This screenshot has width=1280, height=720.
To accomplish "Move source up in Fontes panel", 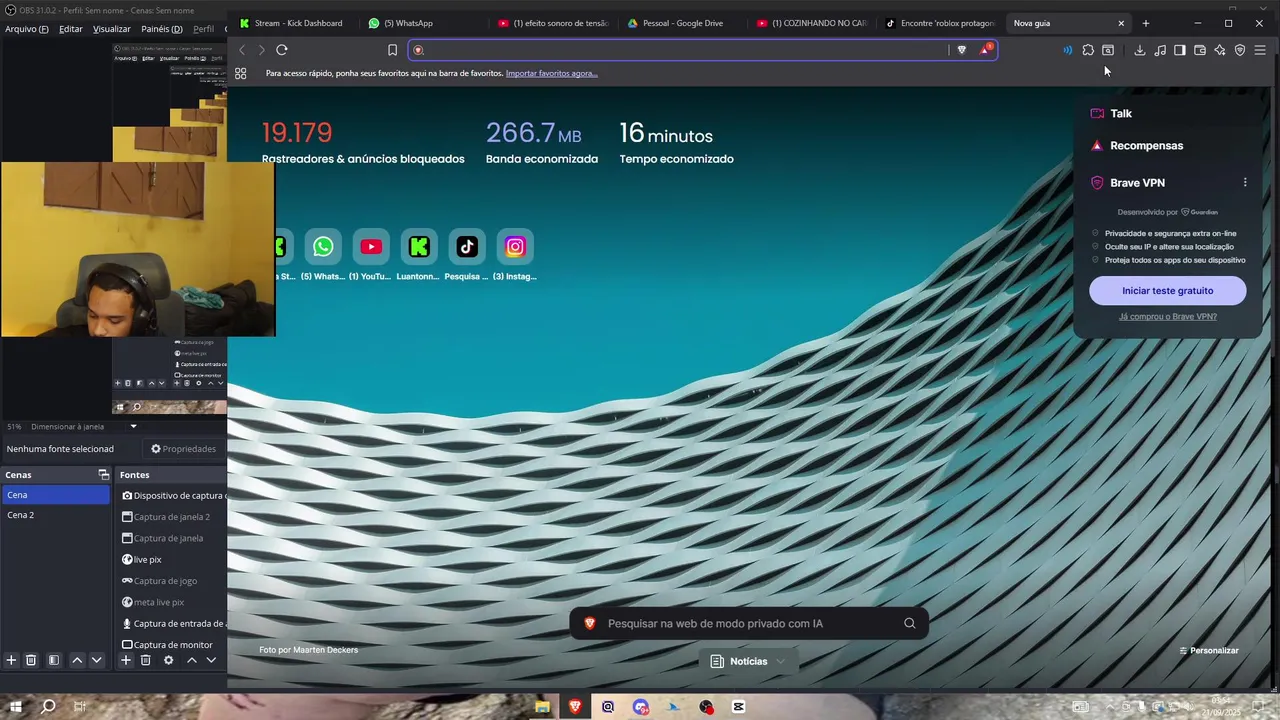I will click(192, 660).
